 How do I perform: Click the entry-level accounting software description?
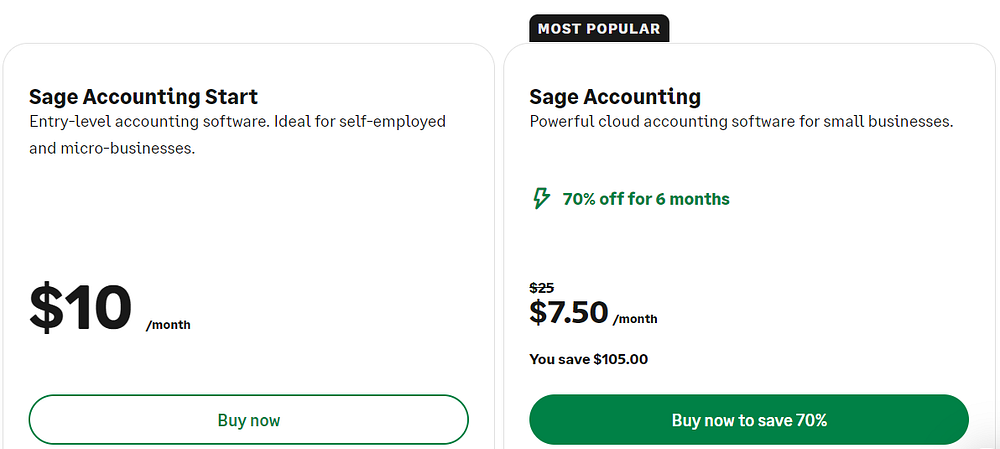click(237, 122)
